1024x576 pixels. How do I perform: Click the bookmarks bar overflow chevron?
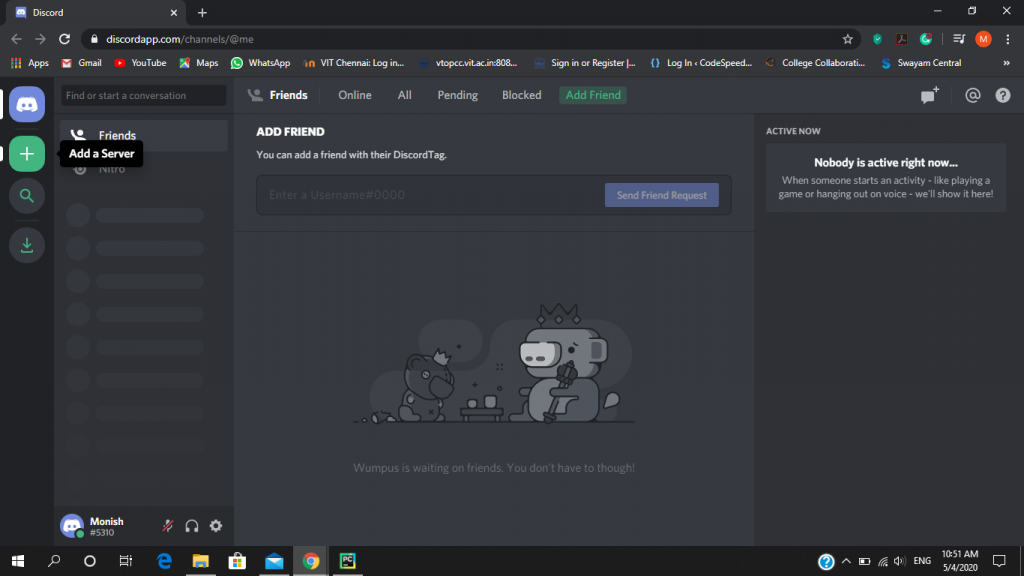tap(1009, 62)
